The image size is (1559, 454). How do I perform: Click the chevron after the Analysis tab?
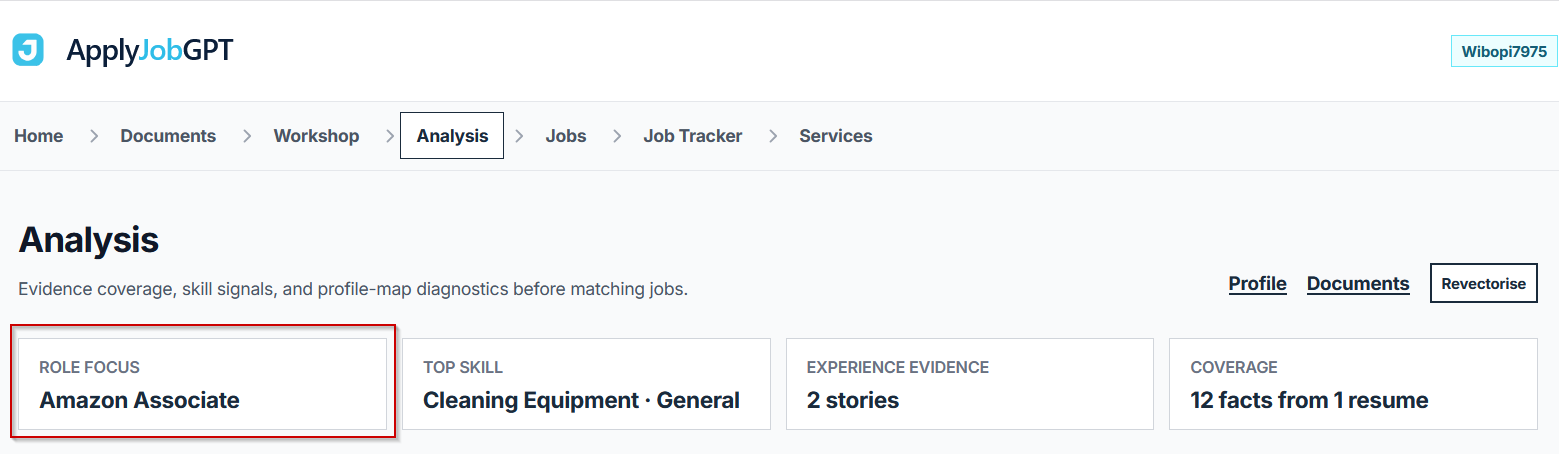point(519,136)
